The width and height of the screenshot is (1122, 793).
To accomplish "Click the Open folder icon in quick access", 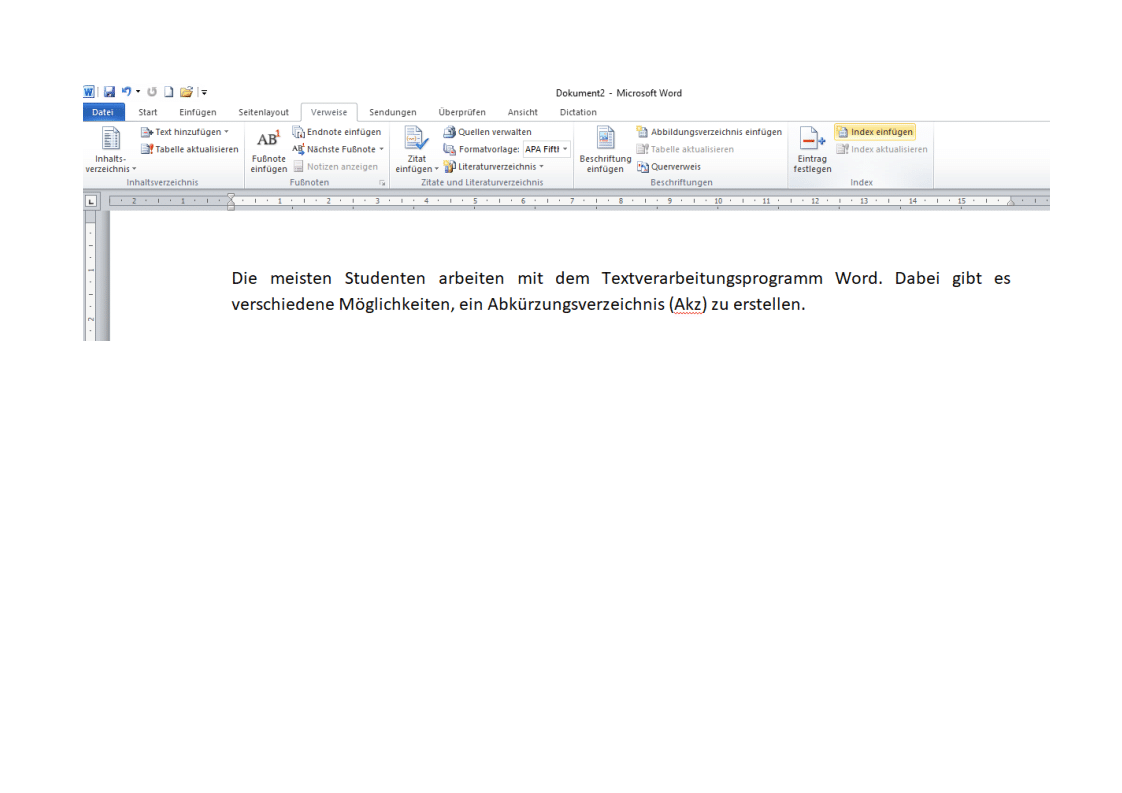I will (x=186, y=92).
